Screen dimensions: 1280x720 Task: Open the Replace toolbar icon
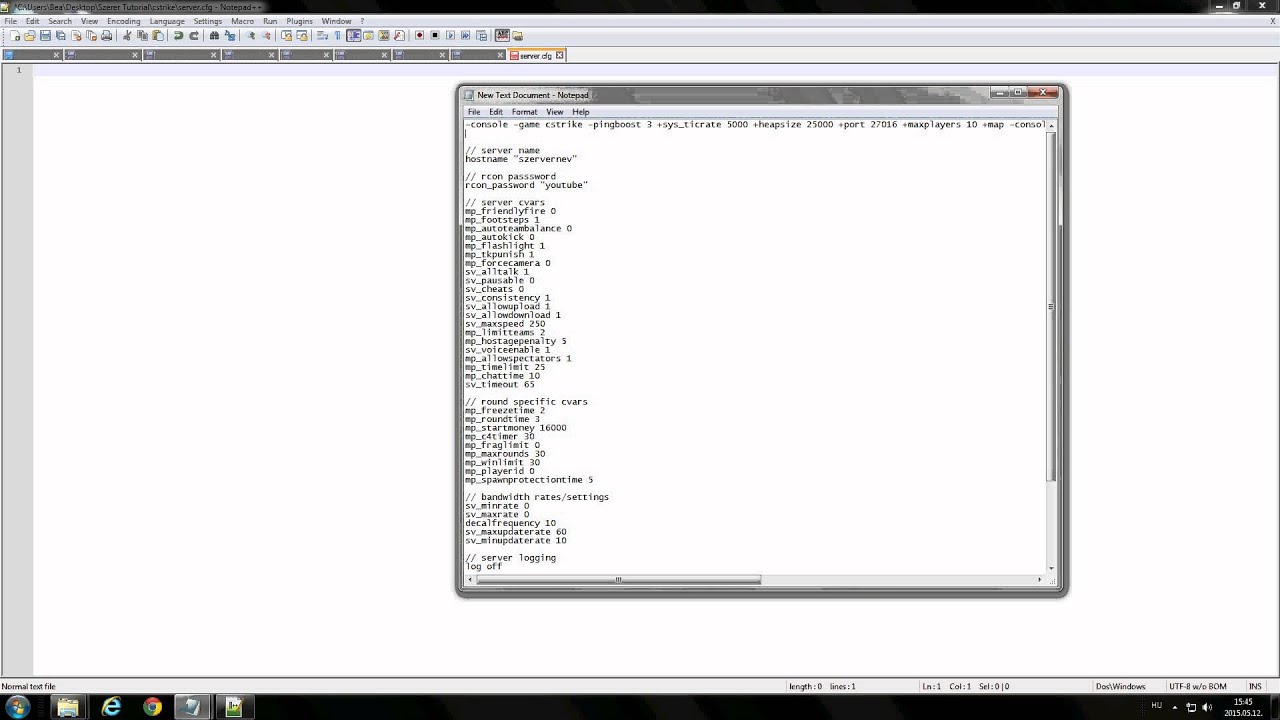click(x=230, y=35)
